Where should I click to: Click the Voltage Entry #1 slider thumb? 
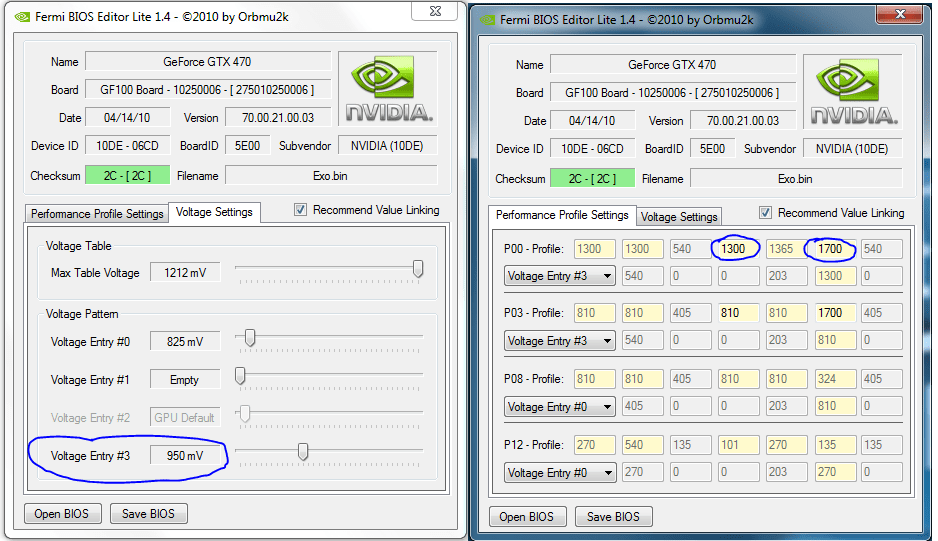click(240, 376)
